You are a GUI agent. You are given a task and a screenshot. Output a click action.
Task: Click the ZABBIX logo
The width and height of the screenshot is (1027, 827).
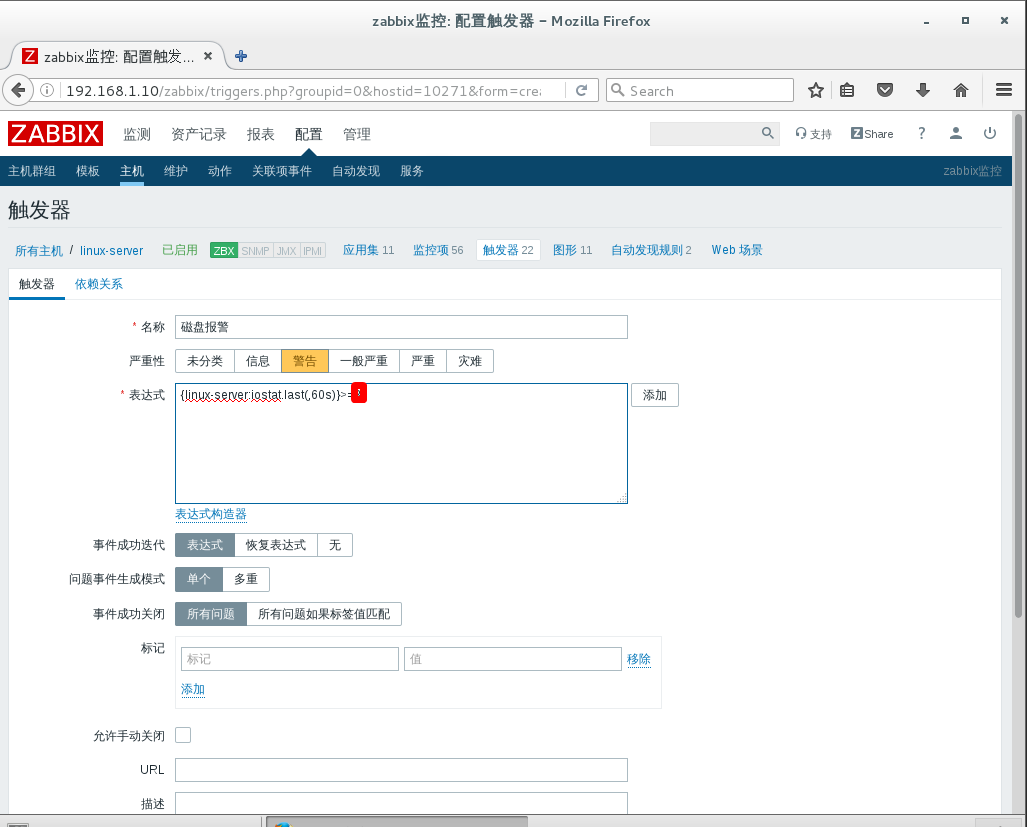[x=56, y=134]
